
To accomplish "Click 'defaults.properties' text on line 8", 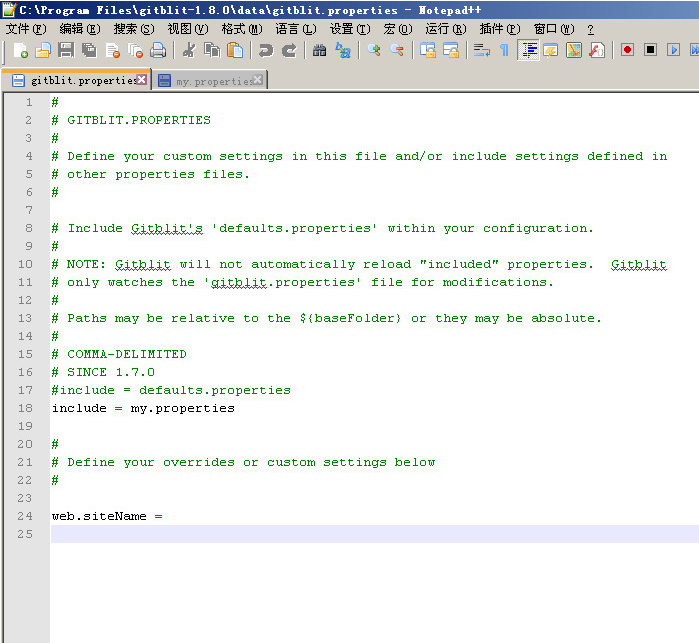I will click(295, 228).
